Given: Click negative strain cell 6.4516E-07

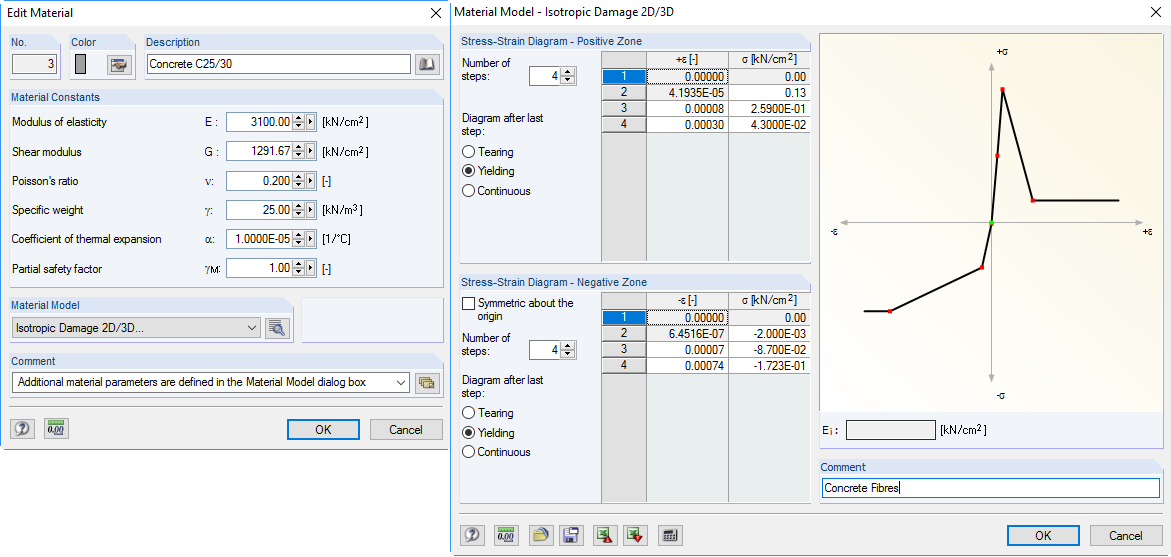Looking at the screenshot, I should (687, 334).
